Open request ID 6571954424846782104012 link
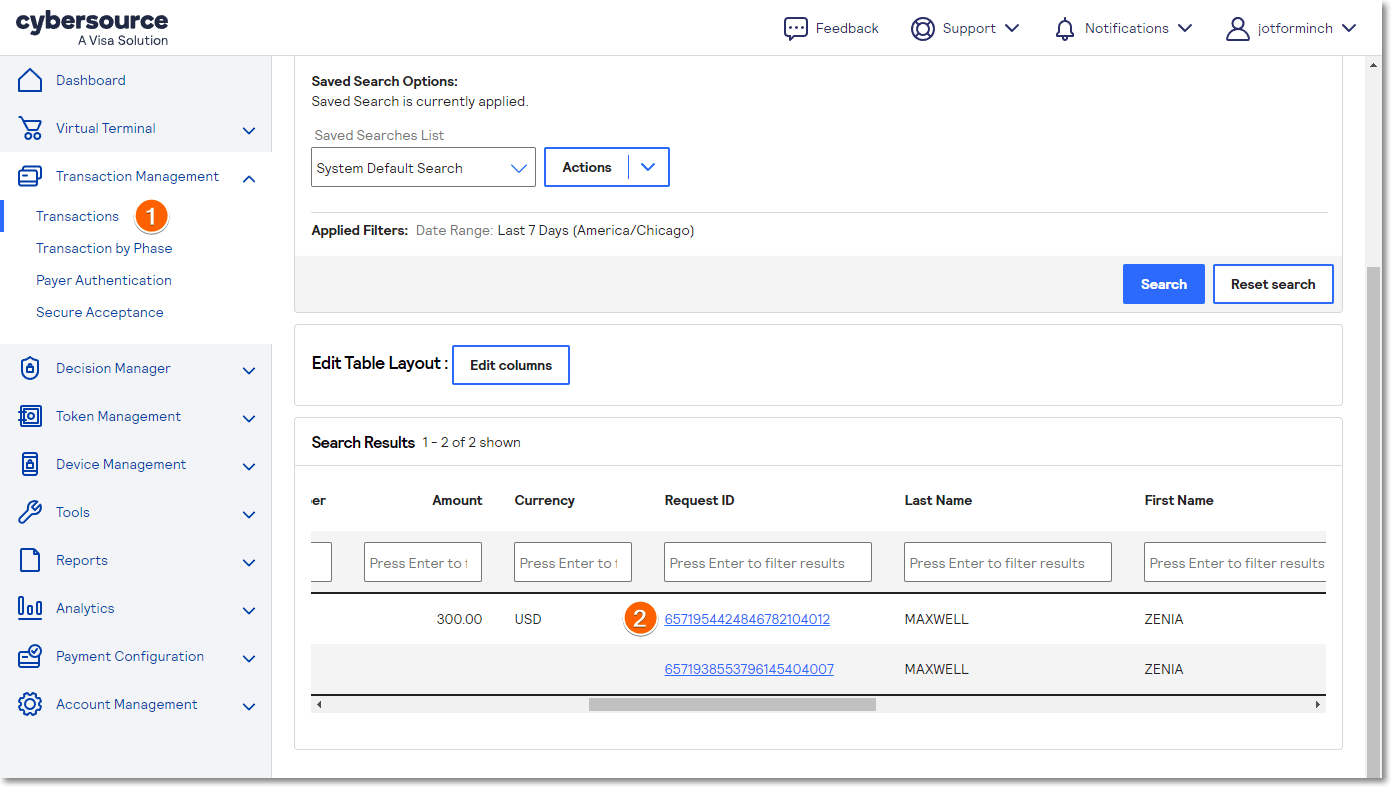1391x787 pixels. coord(747,619)
